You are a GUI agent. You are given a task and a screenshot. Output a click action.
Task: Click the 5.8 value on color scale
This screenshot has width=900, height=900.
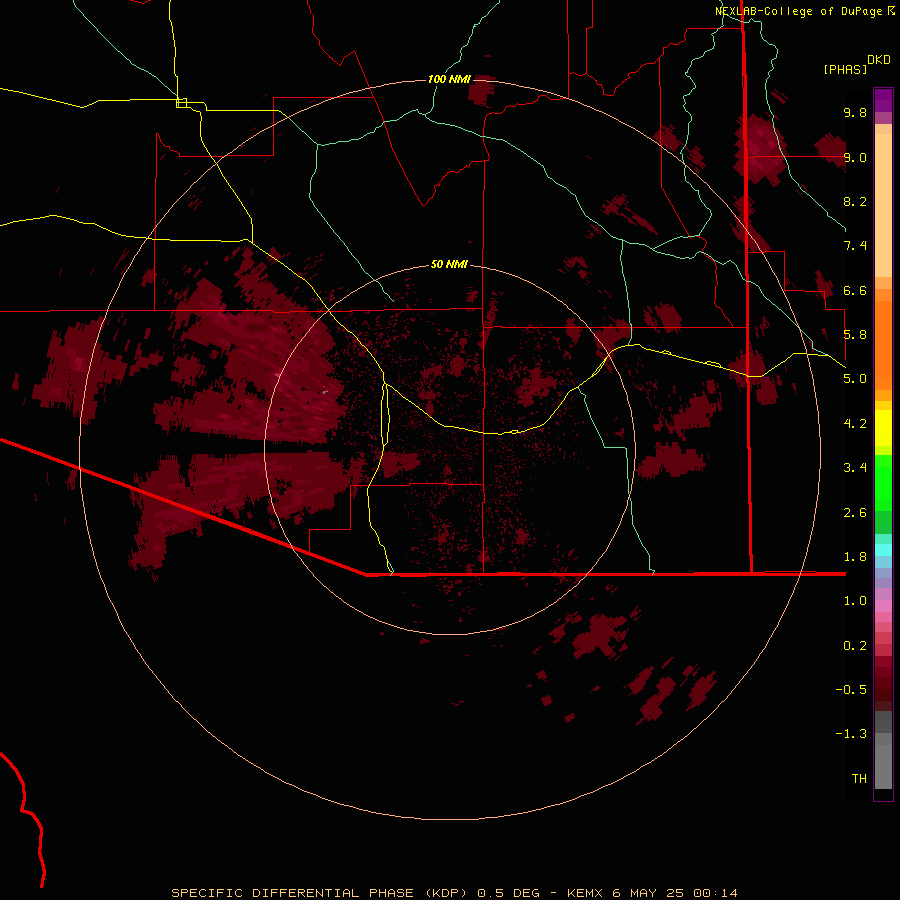(855, 335)
